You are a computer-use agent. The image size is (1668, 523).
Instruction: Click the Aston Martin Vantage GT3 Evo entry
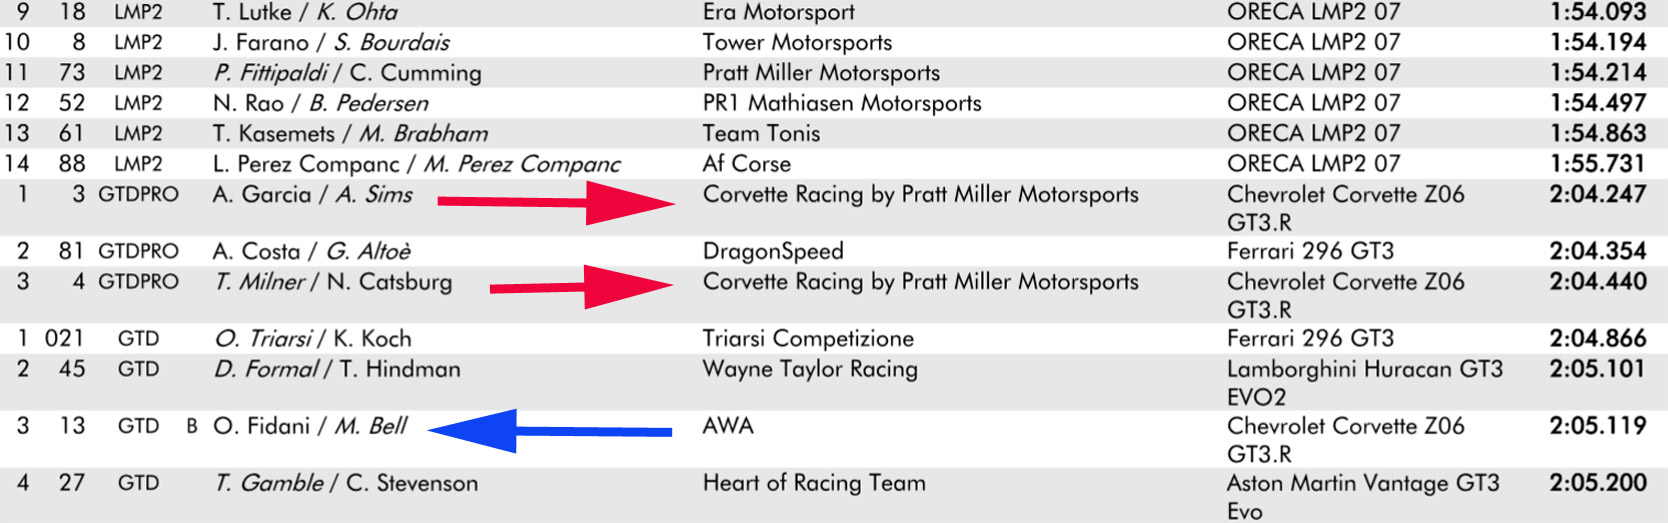[1363, 496]
